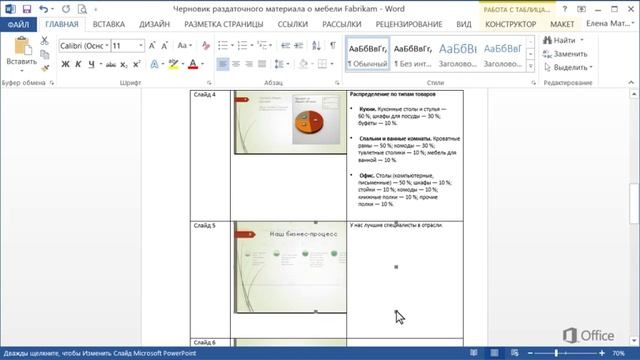Open font dialog launcher in Шрифт group
Image resolution: width=640 pixels, height=360 pixels.
209,83
